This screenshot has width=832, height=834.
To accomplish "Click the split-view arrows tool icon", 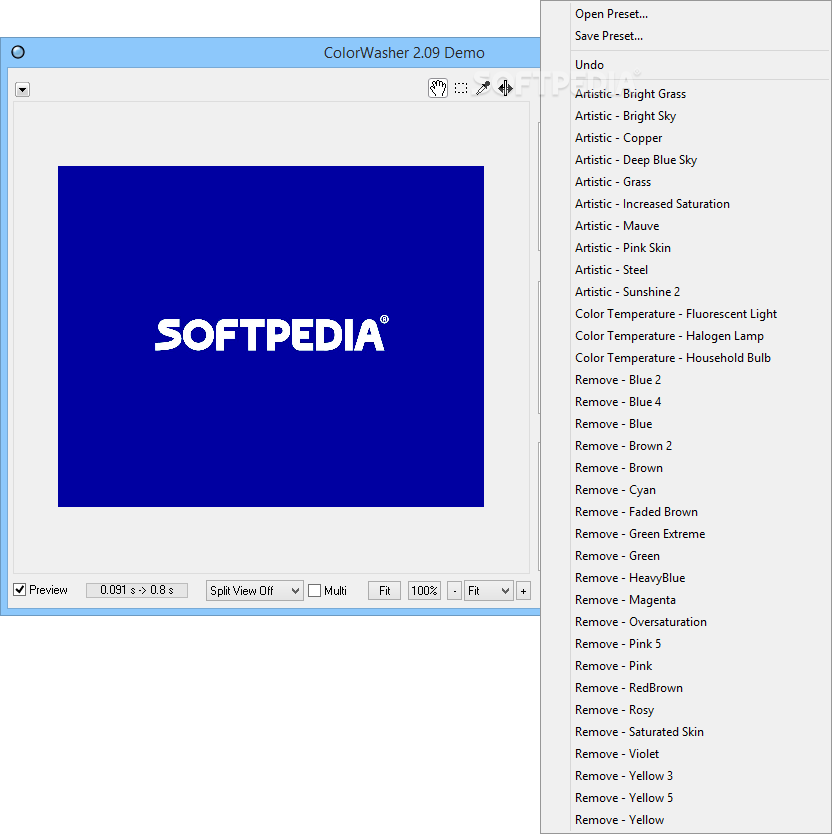I will [x=505, y=88].
